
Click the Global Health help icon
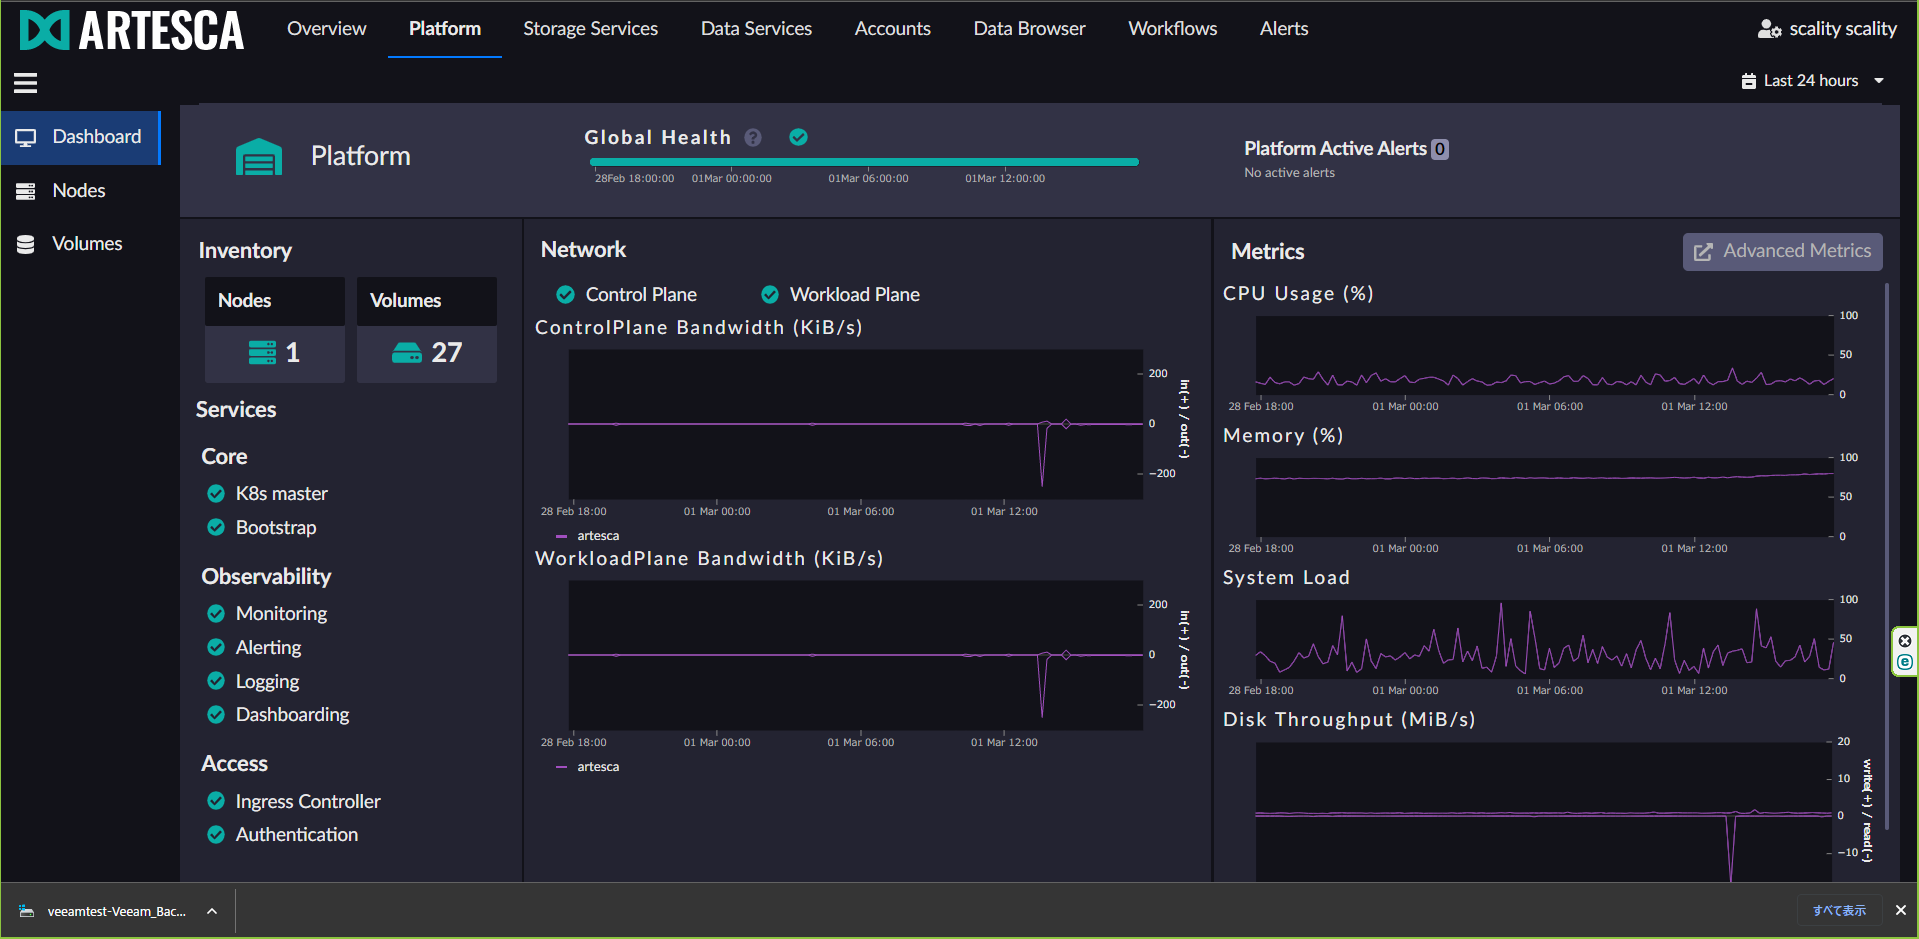753,138
